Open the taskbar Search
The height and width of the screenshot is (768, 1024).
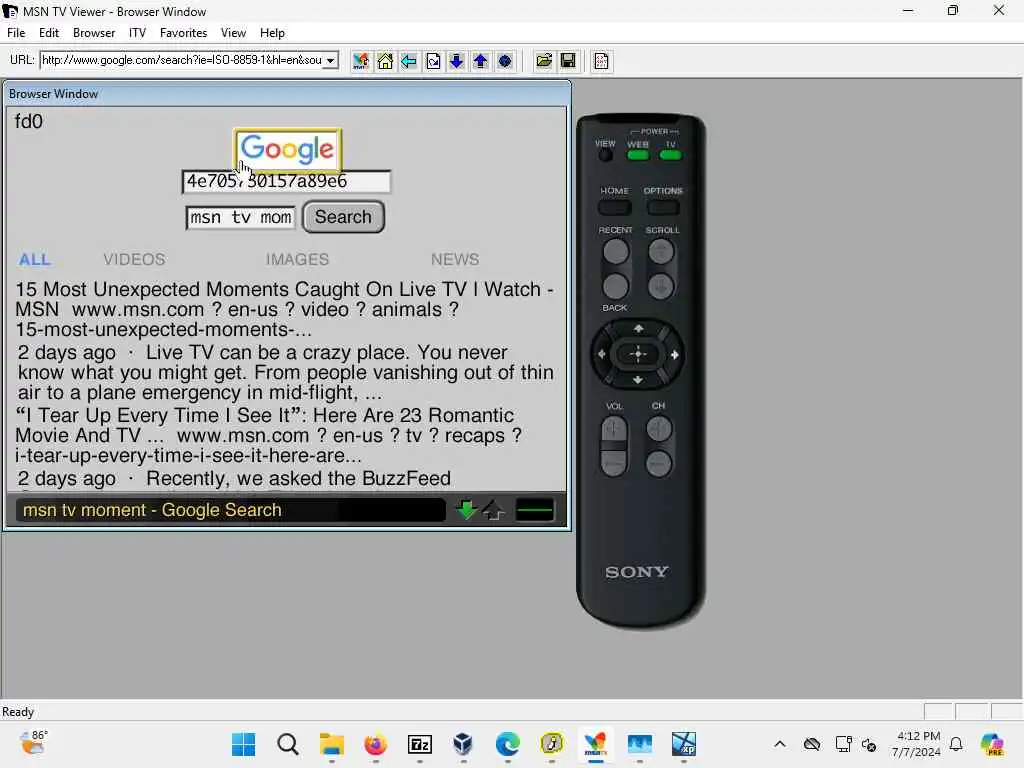tap(287, 744)
